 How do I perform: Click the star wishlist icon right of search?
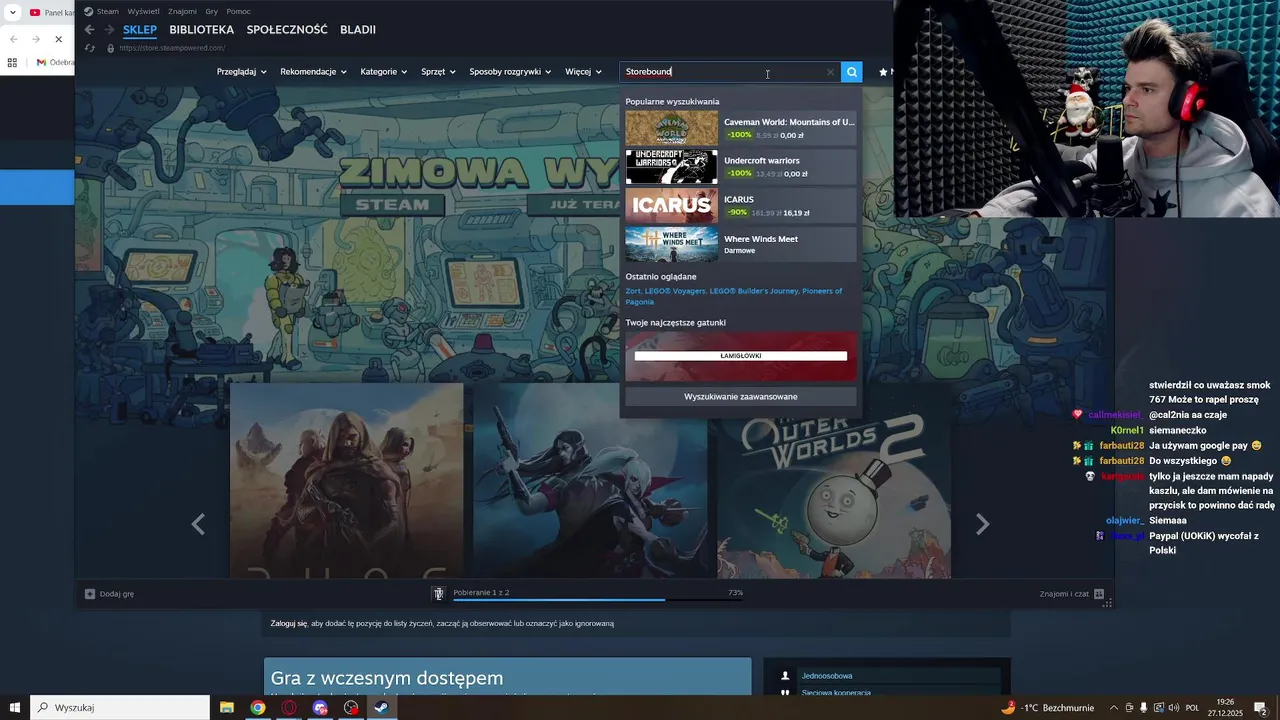click(883, 72)
